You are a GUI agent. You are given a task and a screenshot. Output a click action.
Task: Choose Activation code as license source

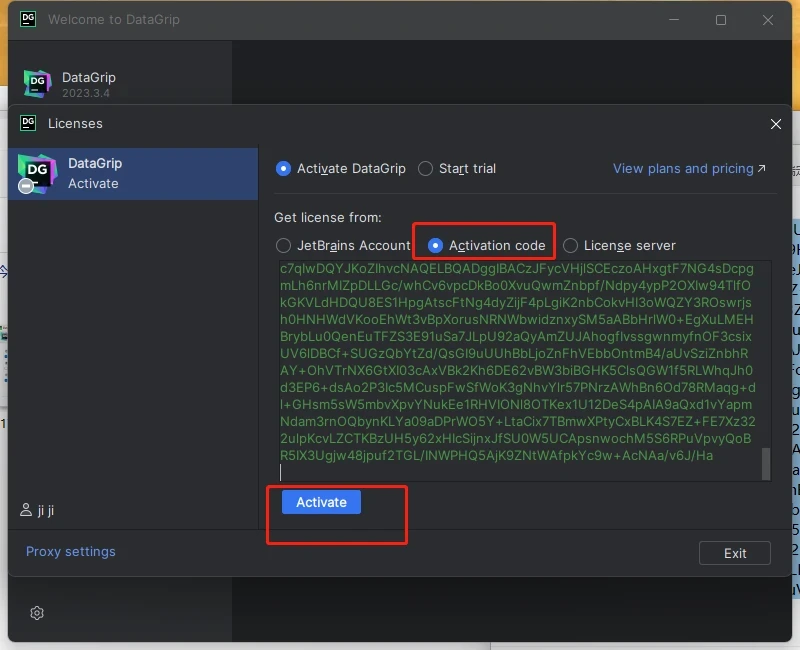[x=436, y=245]
